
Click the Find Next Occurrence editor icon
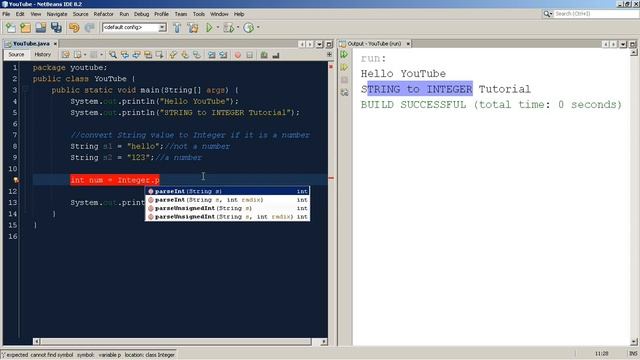(136, 55)
